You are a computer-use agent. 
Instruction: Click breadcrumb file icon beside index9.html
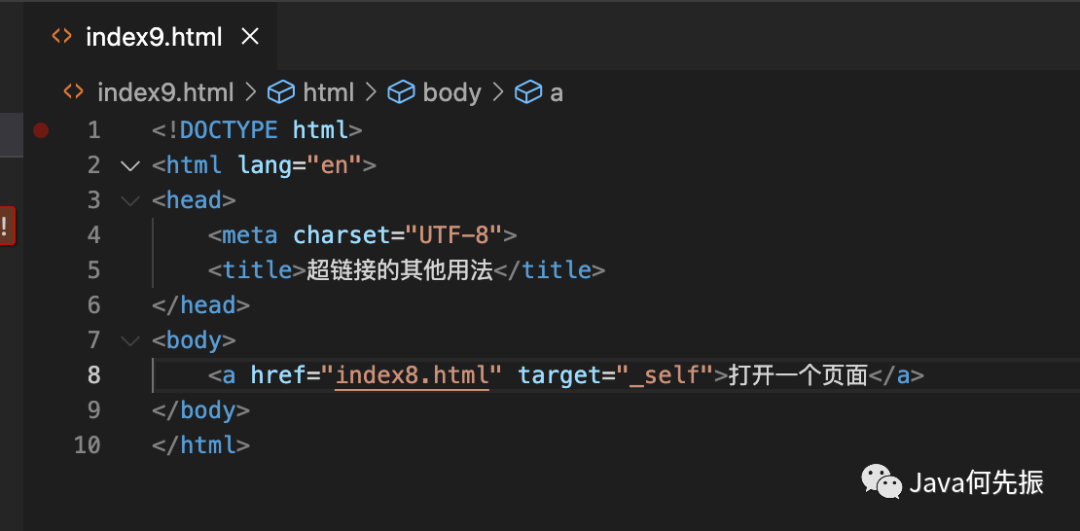[x=73, y=93]
